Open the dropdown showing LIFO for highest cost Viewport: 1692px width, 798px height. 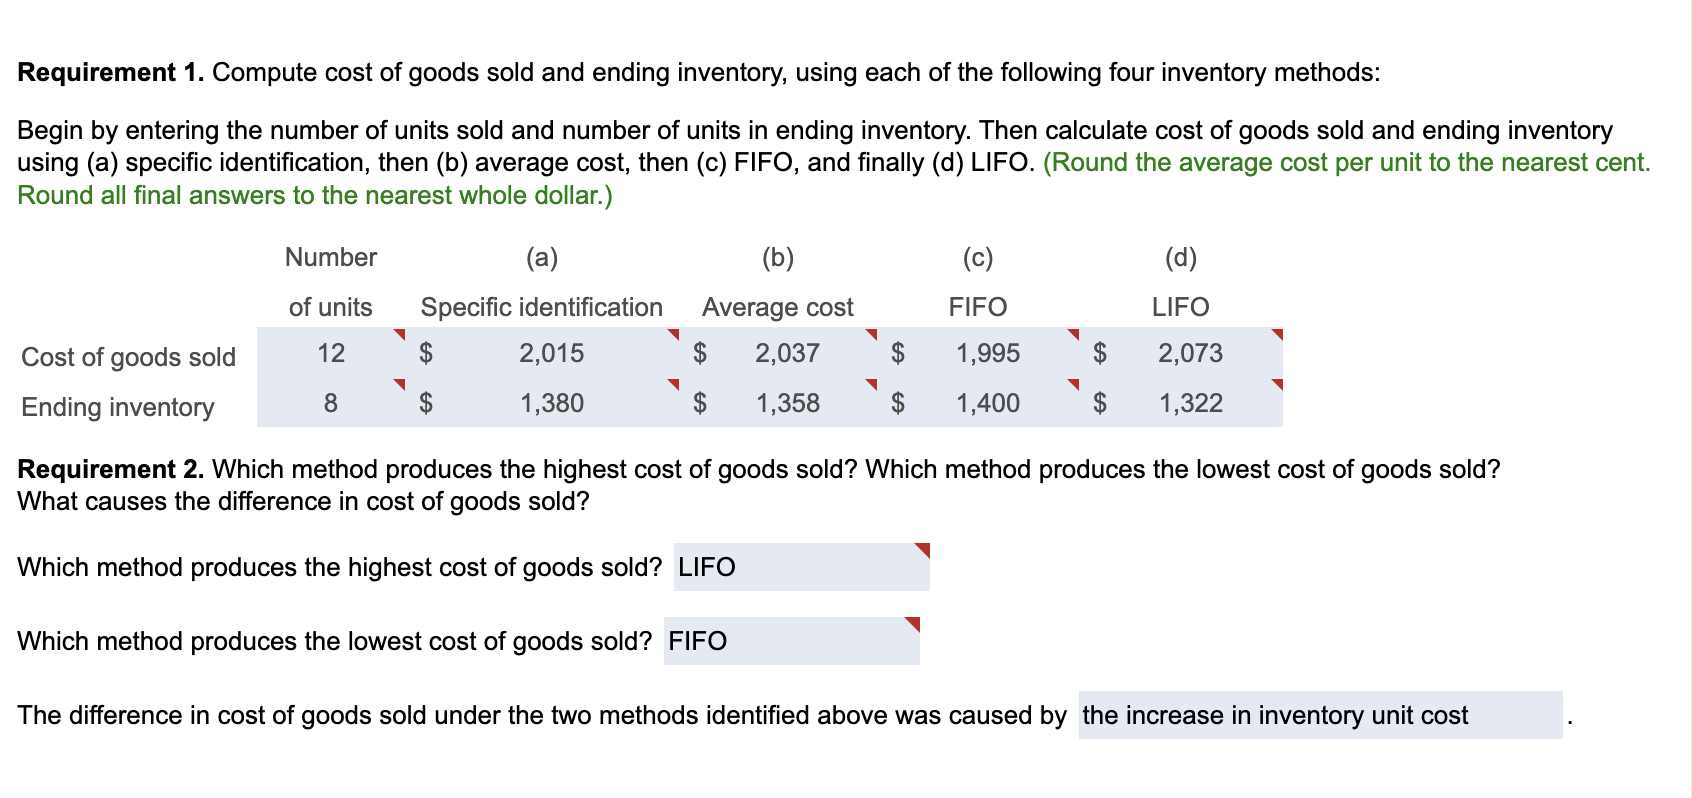(800, 567)
